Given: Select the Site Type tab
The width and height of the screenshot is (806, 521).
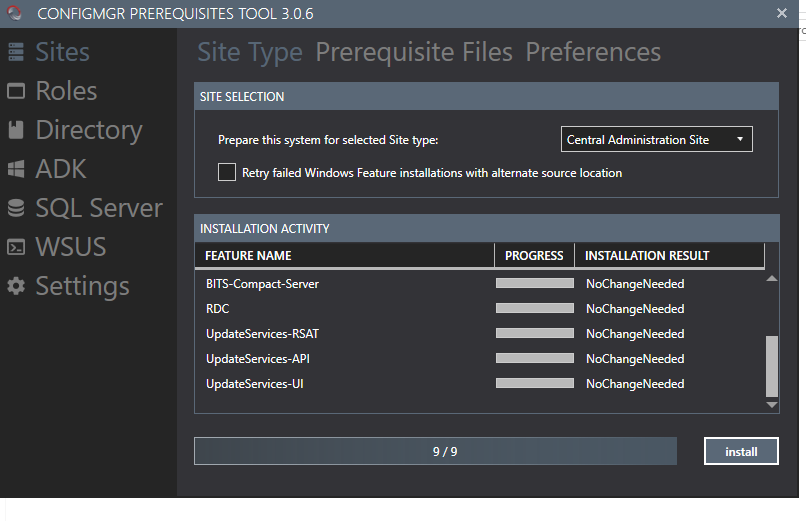Looking at the screenshot, I should [250, 52].
